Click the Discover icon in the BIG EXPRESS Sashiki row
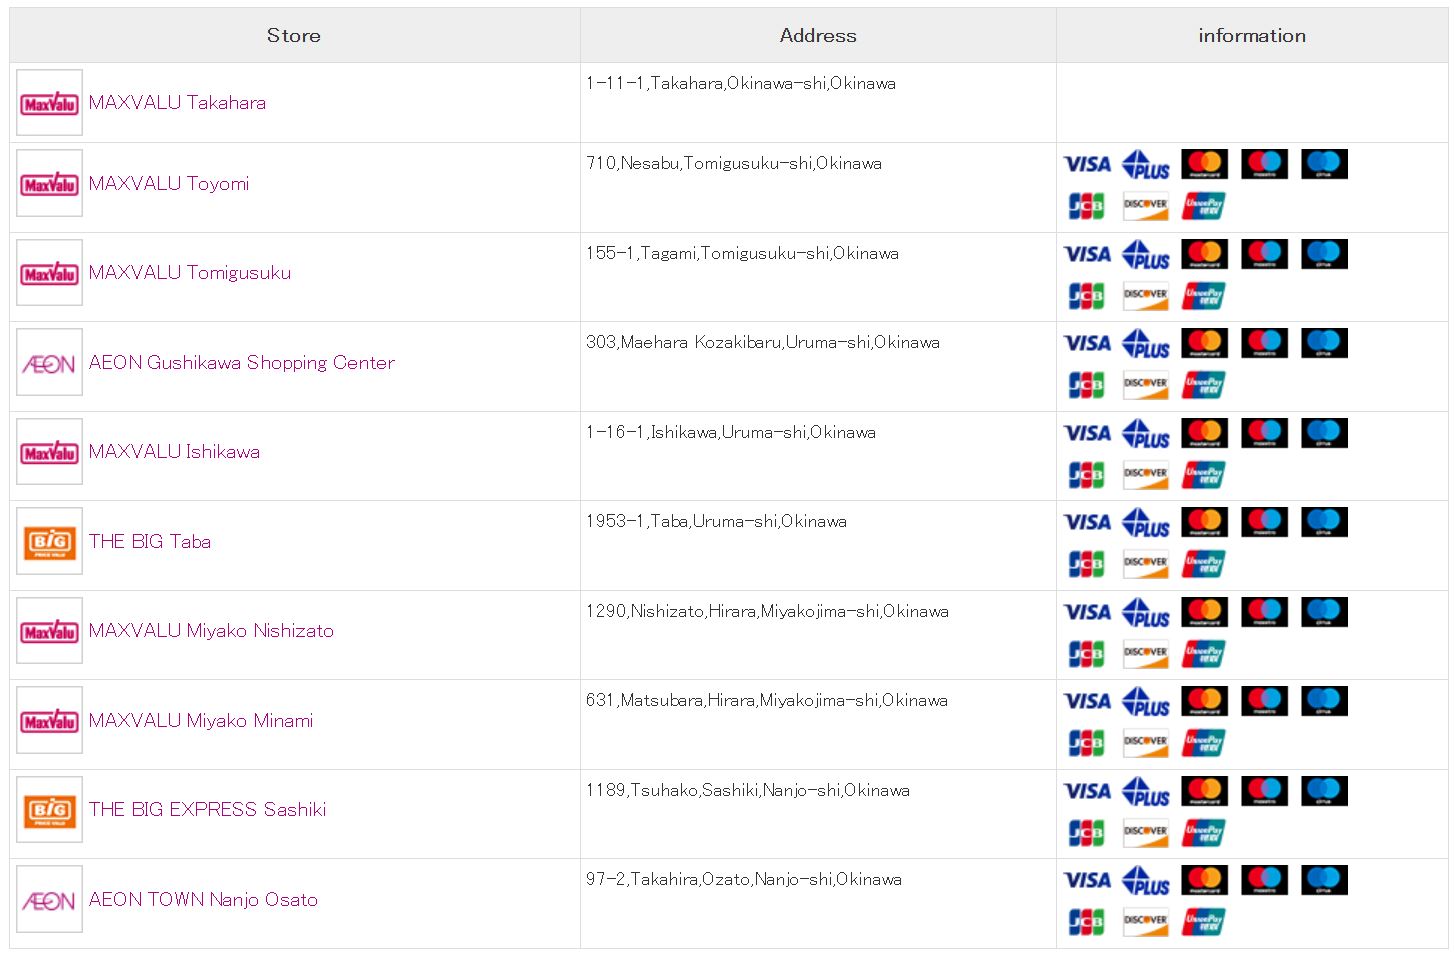This screenshot has width=1454, height=953. click(1146, 832)
